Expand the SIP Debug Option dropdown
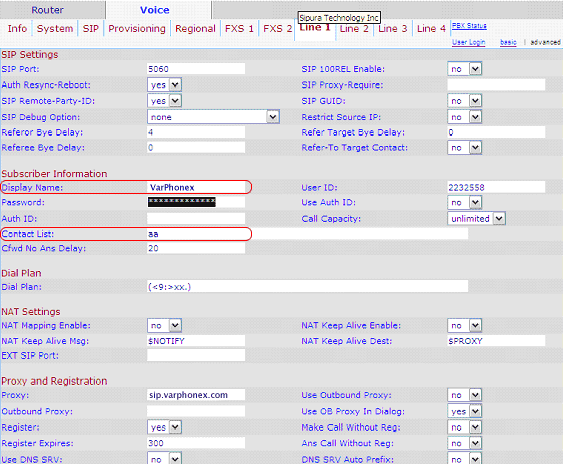This screenshot has width=563, height=464. point(213,117)
